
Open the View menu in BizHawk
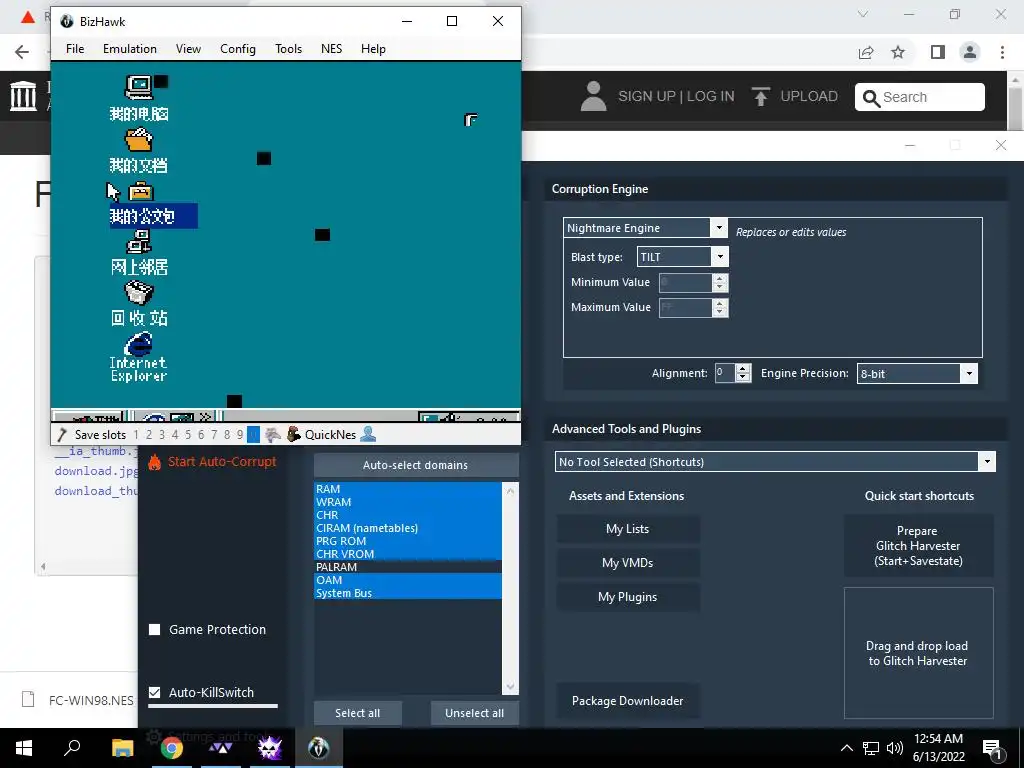[x=188, y=49]
